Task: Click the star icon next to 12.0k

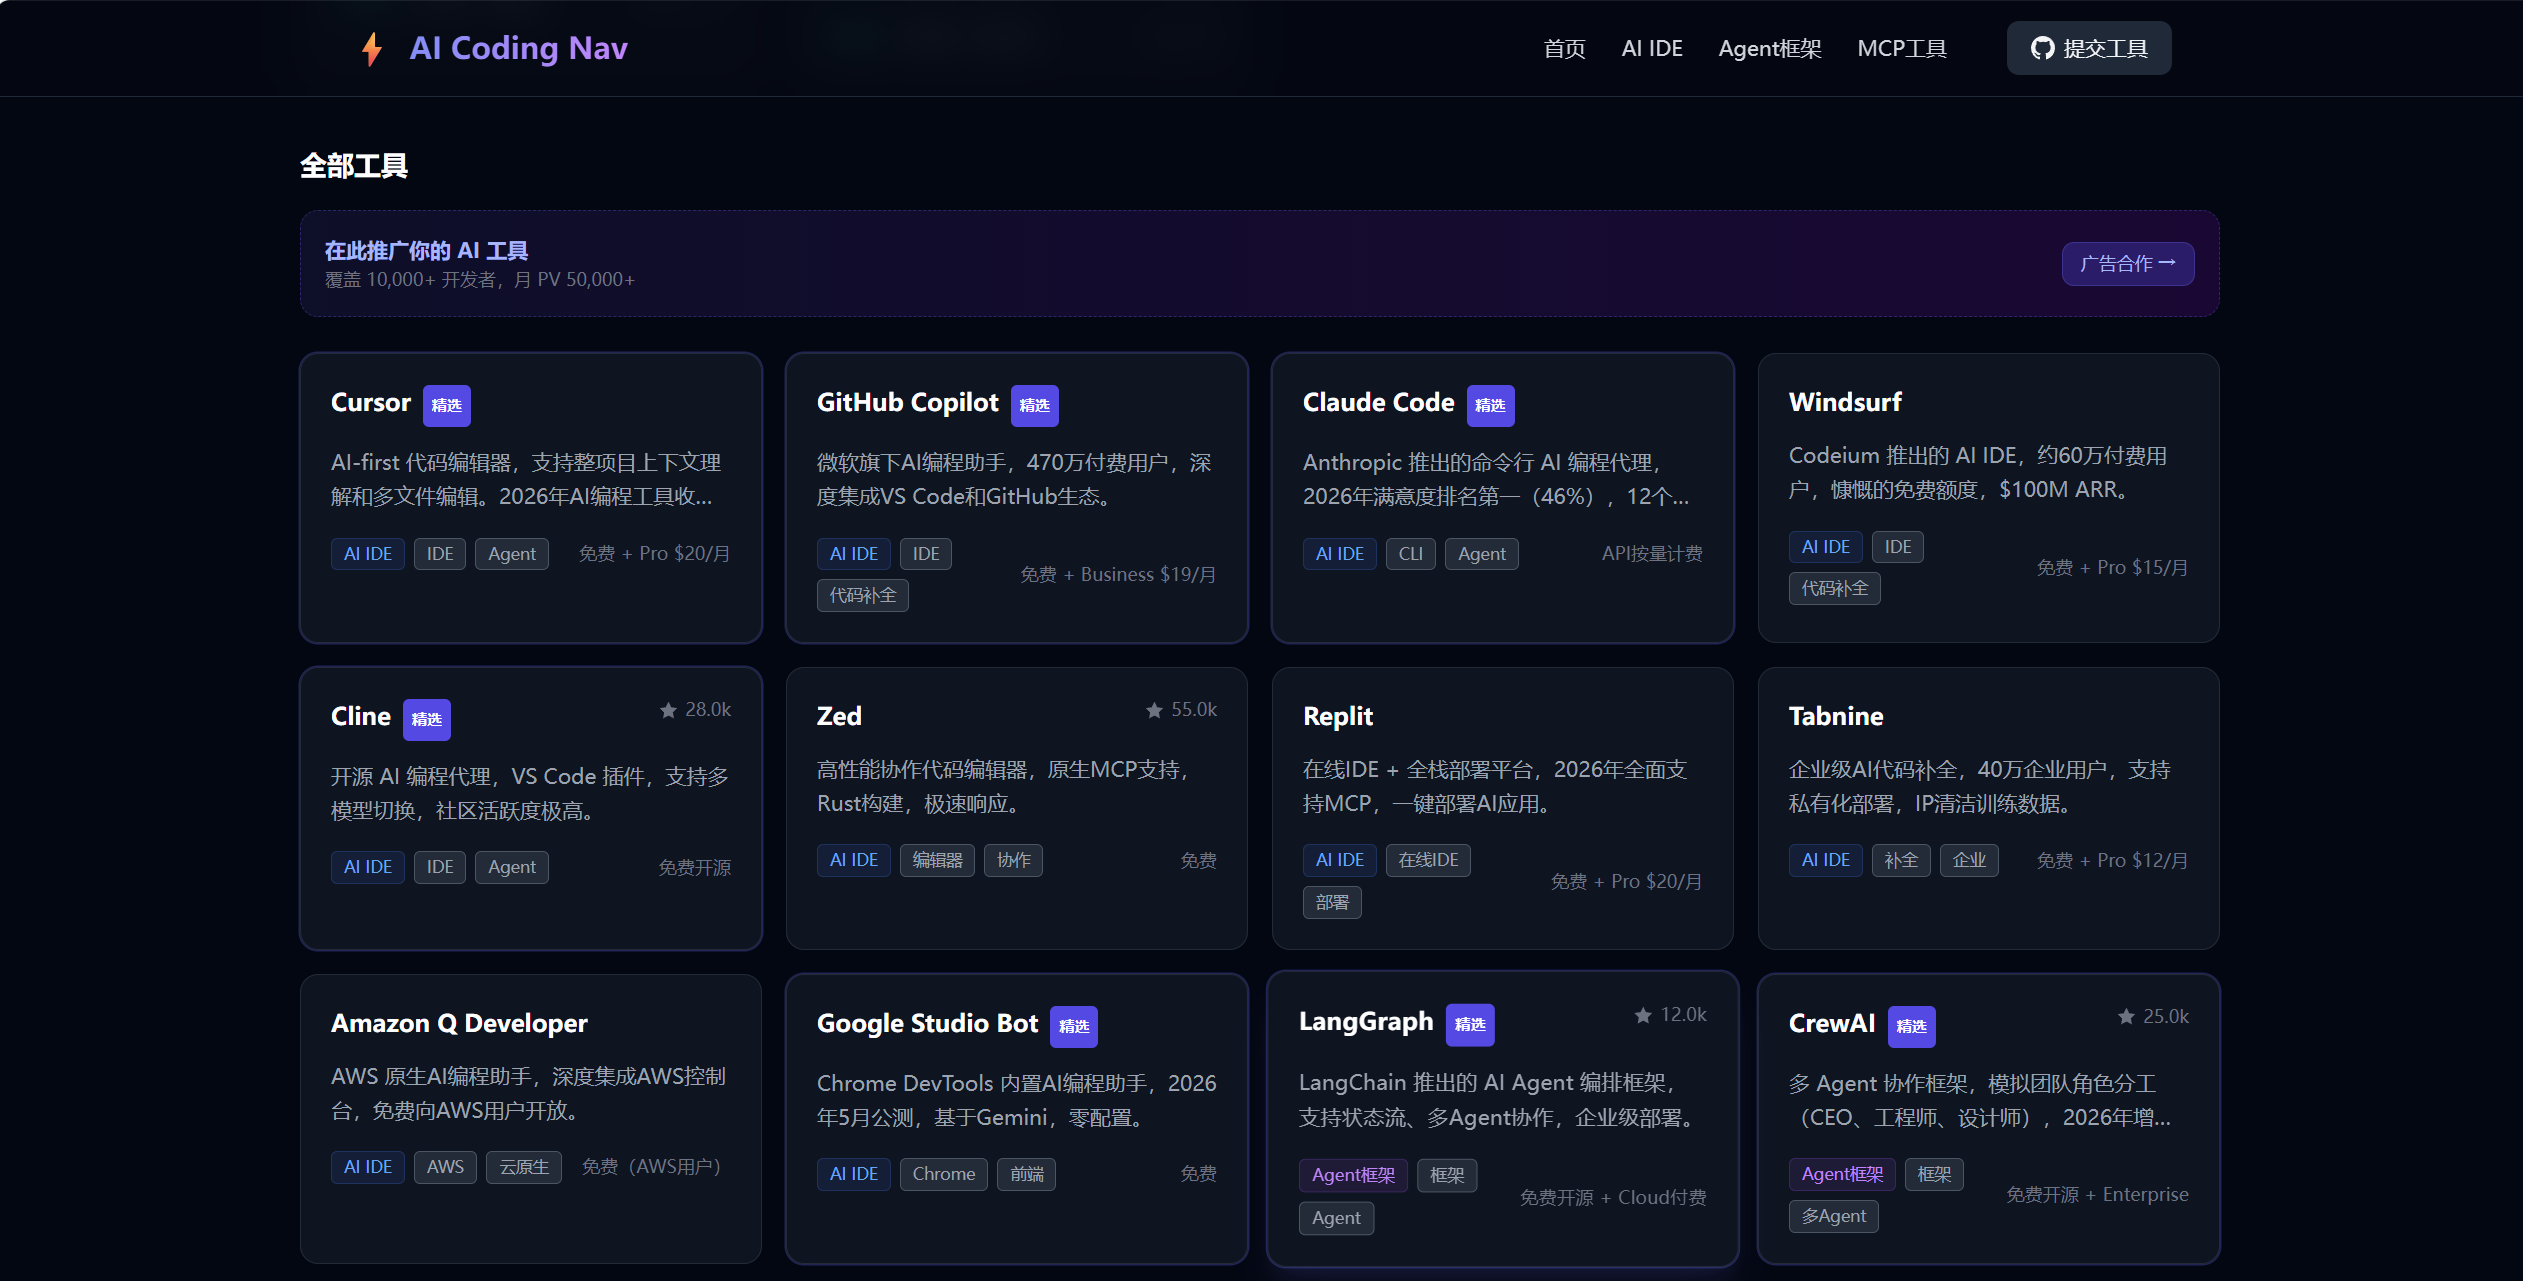Action: pyautogui.click(x=1643, y=1015)
